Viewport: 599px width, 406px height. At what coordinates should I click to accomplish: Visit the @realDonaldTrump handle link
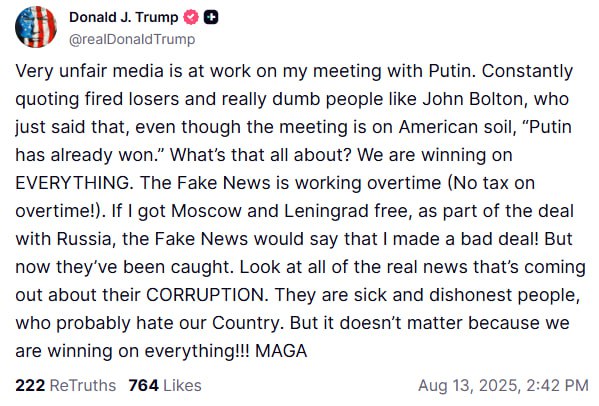click(x=132, y=39)
